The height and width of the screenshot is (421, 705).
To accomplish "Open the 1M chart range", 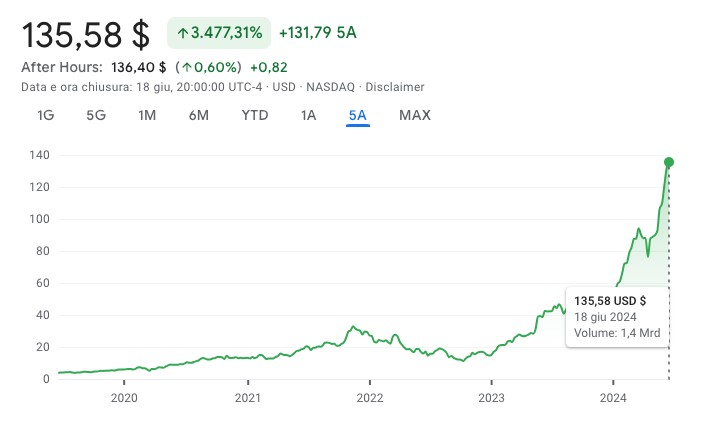I will [147, 115].
